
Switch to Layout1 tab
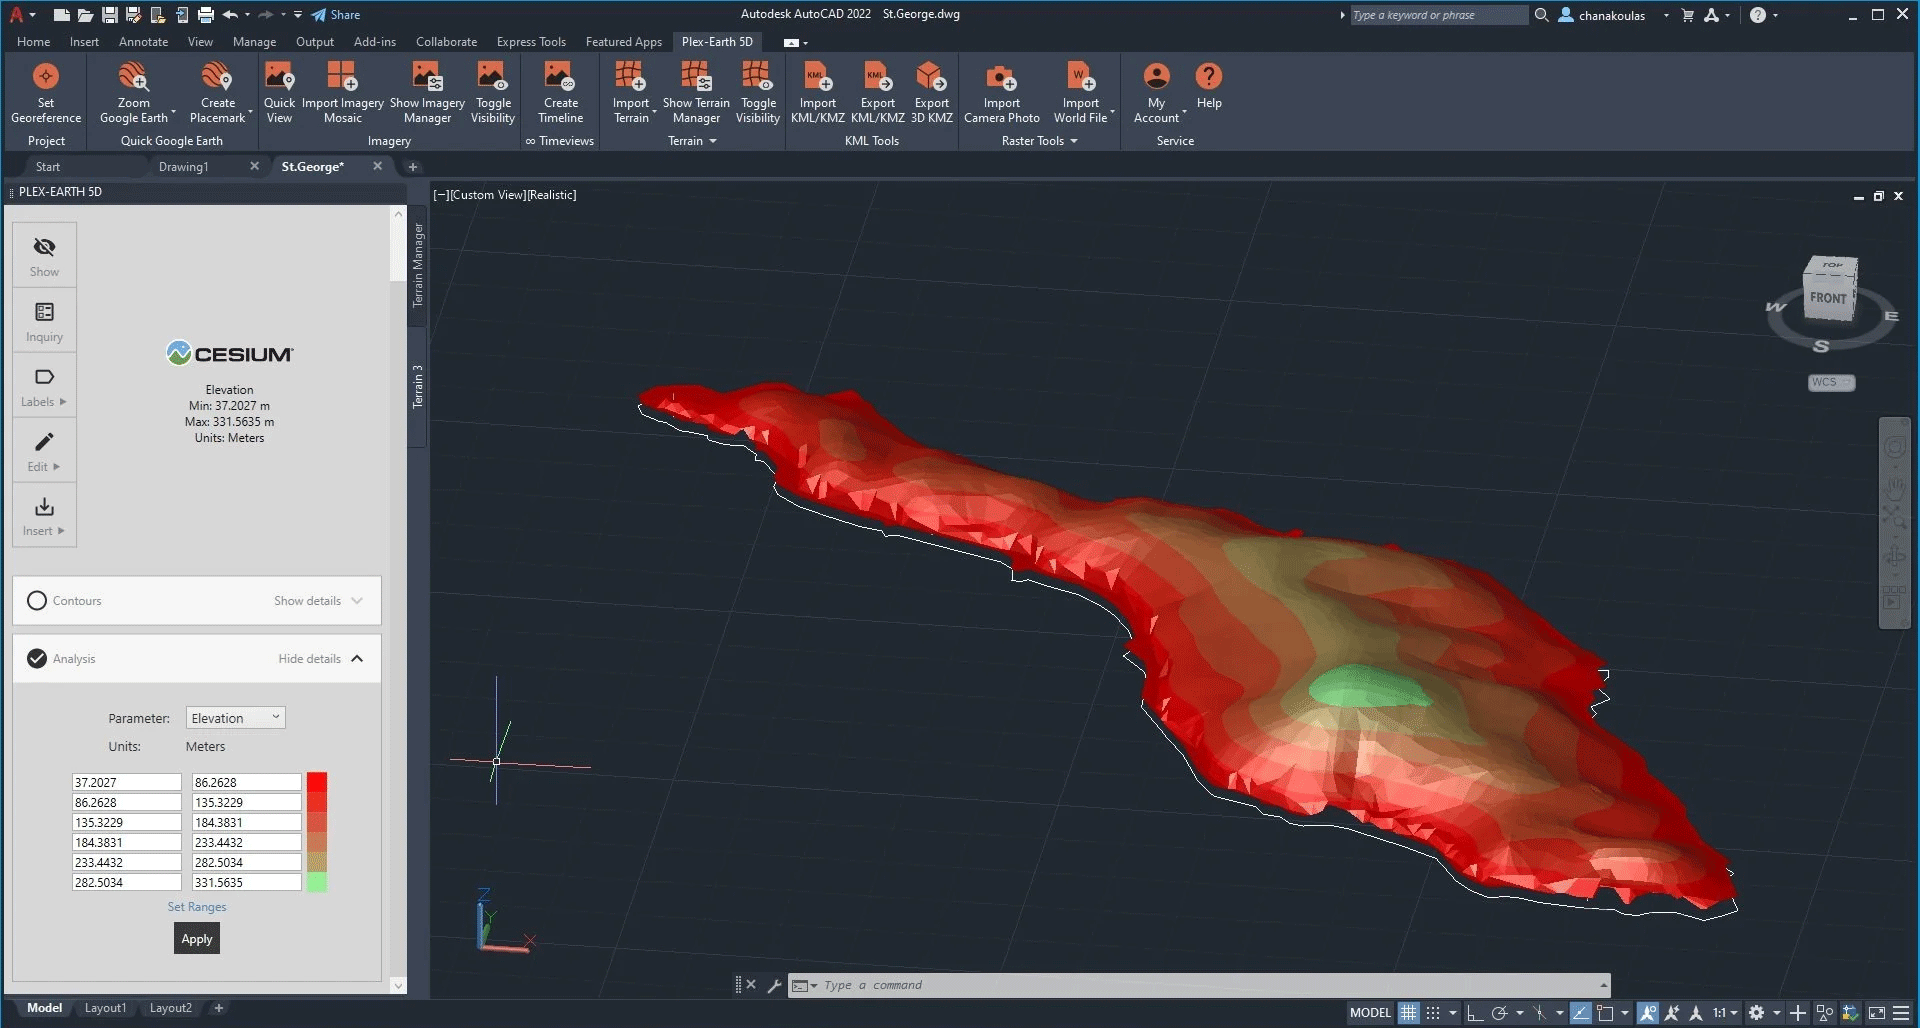pos(105,1008)
